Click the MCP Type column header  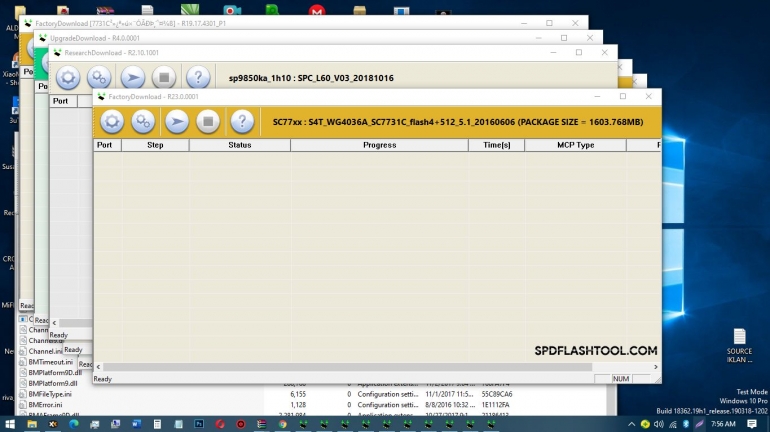click(x=576, y=145)
